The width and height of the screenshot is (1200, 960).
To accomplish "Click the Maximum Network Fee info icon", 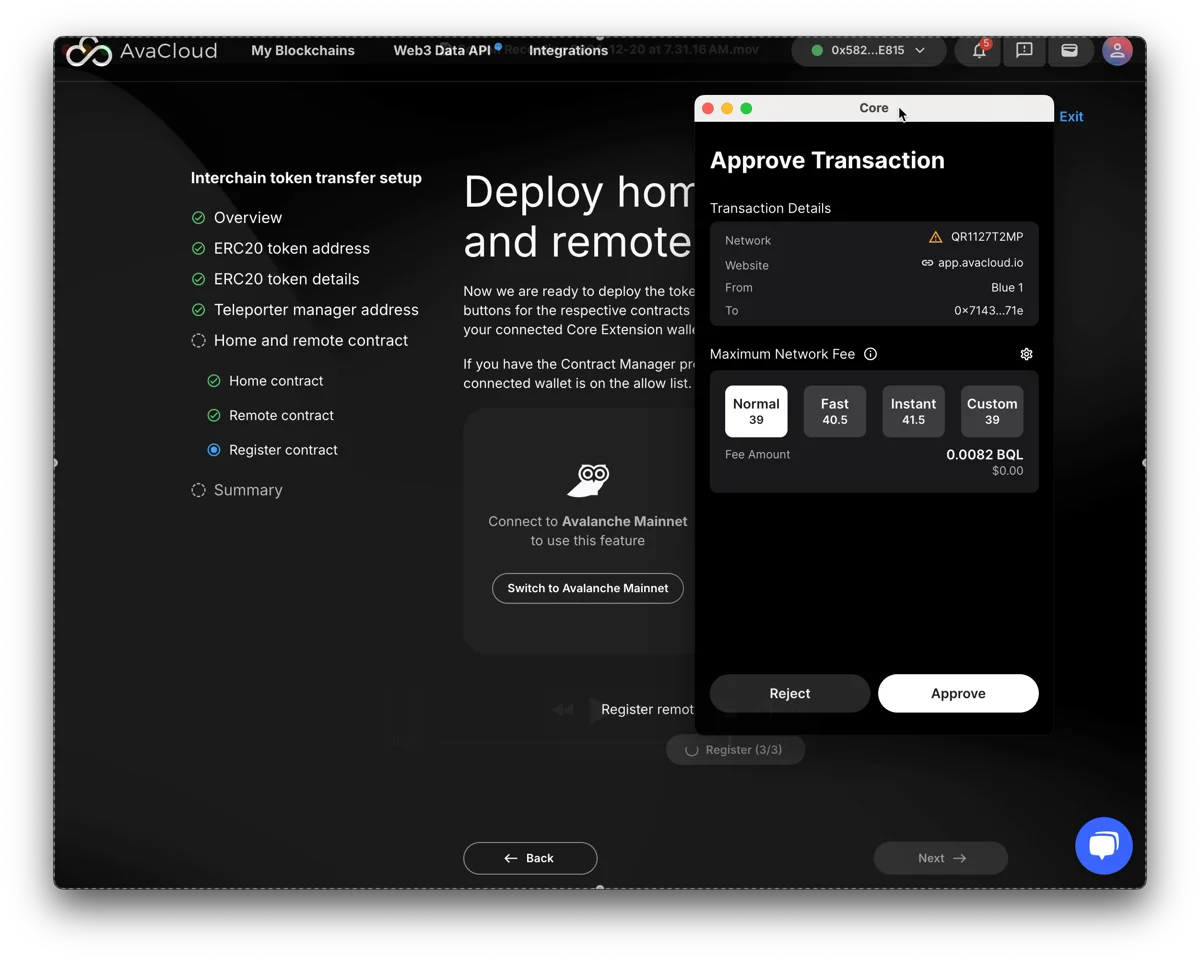I will 870,354.
